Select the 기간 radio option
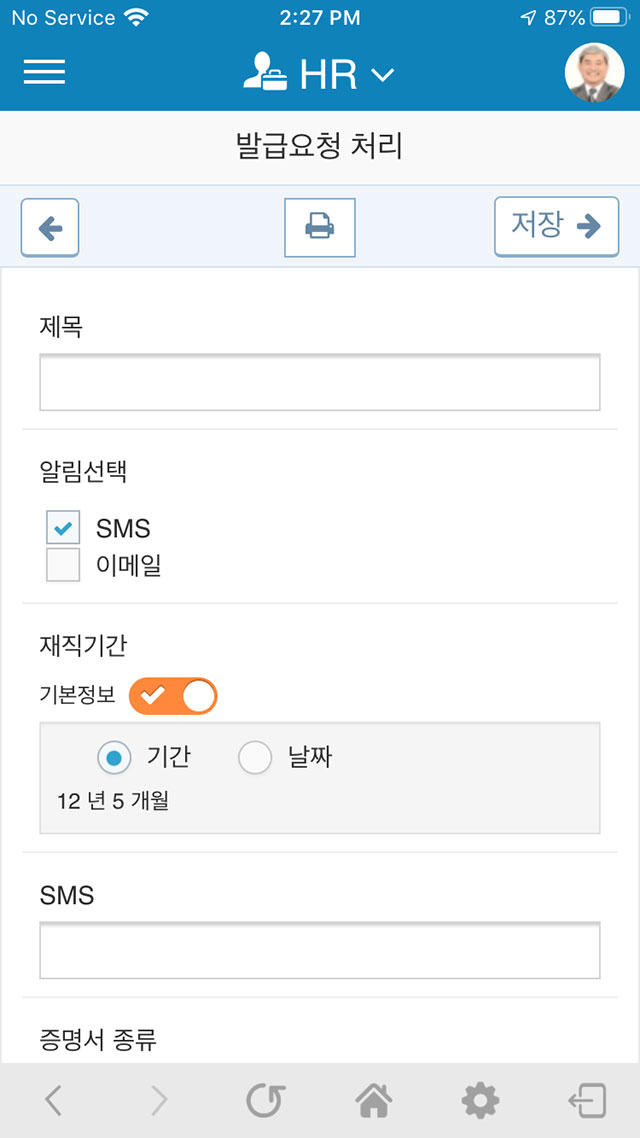 pyautogui.click(x=114, y=758)
